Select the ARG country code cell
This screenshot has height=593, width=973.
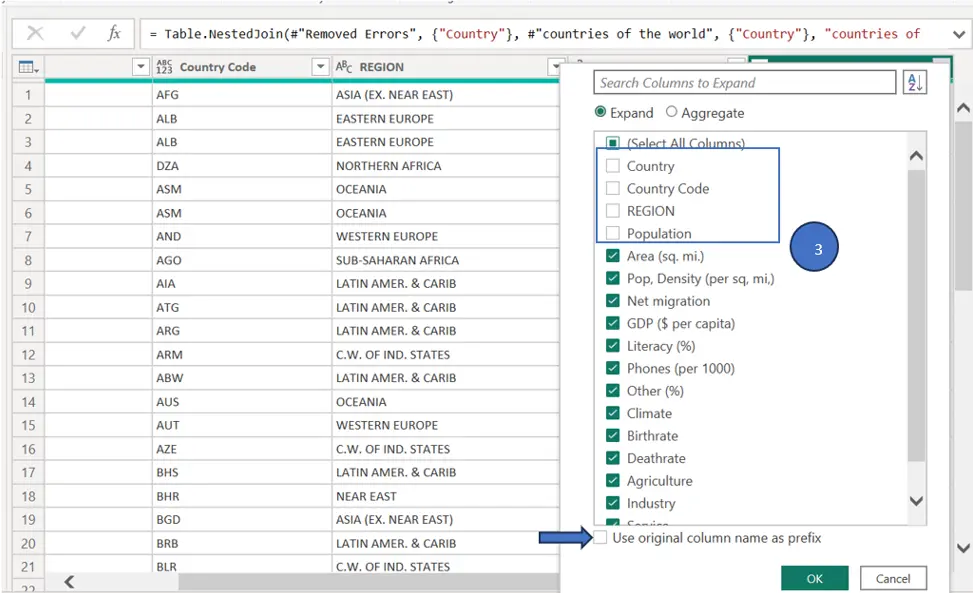(x=242, y=331)
